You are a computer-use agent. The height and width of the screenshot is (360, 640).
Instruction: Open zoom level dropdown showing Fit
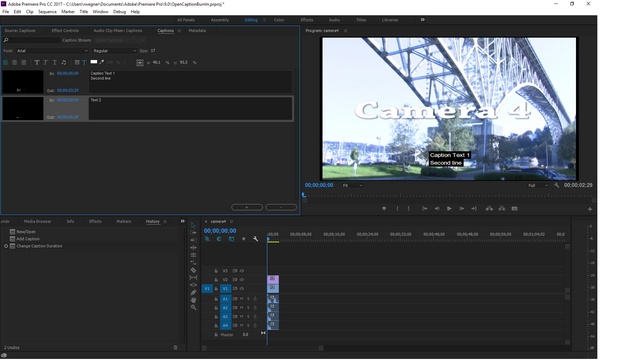pos(353,185)
